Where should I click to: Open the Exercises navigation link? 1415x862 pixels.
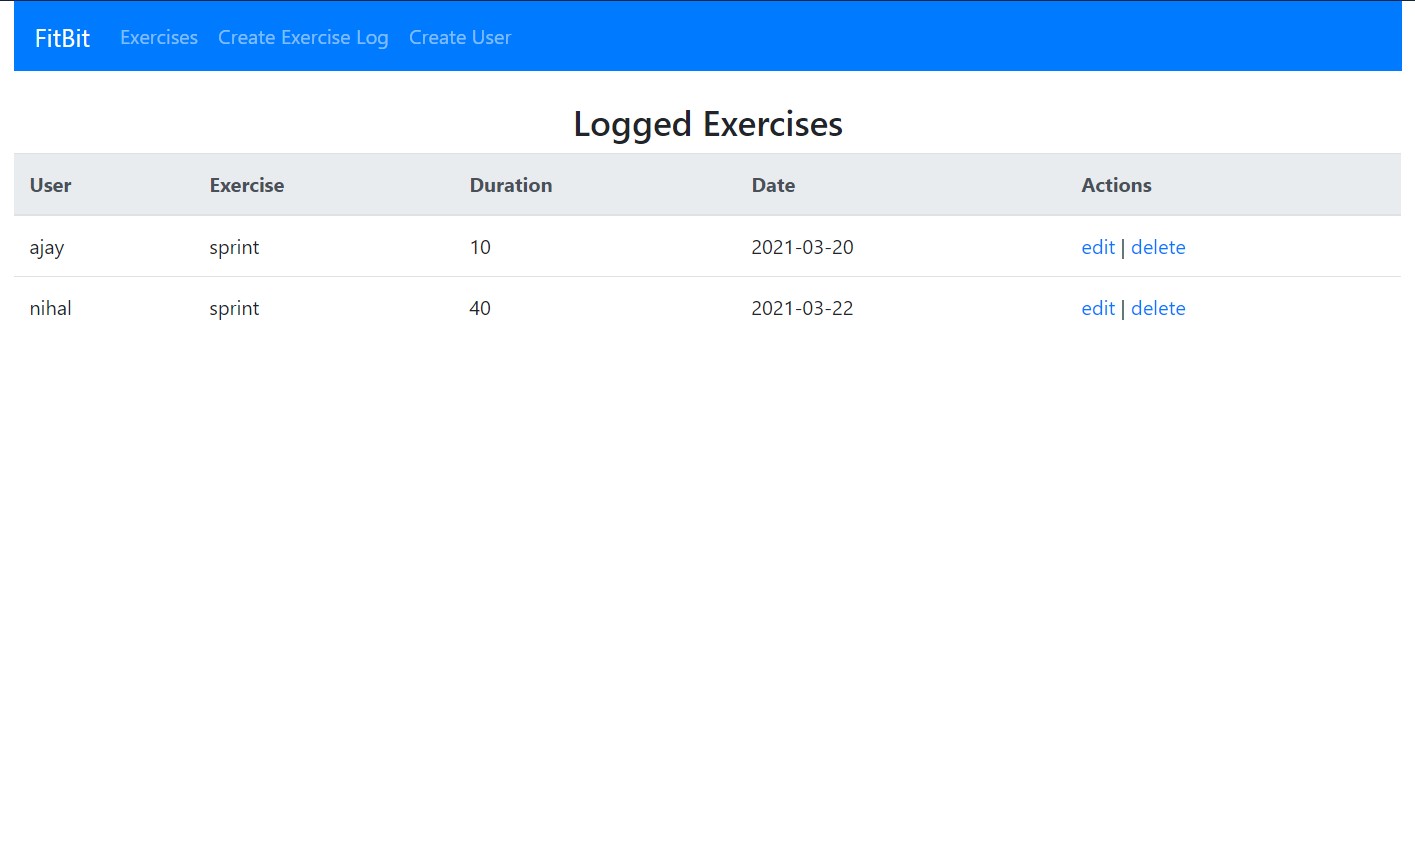[x=158, y=37]
